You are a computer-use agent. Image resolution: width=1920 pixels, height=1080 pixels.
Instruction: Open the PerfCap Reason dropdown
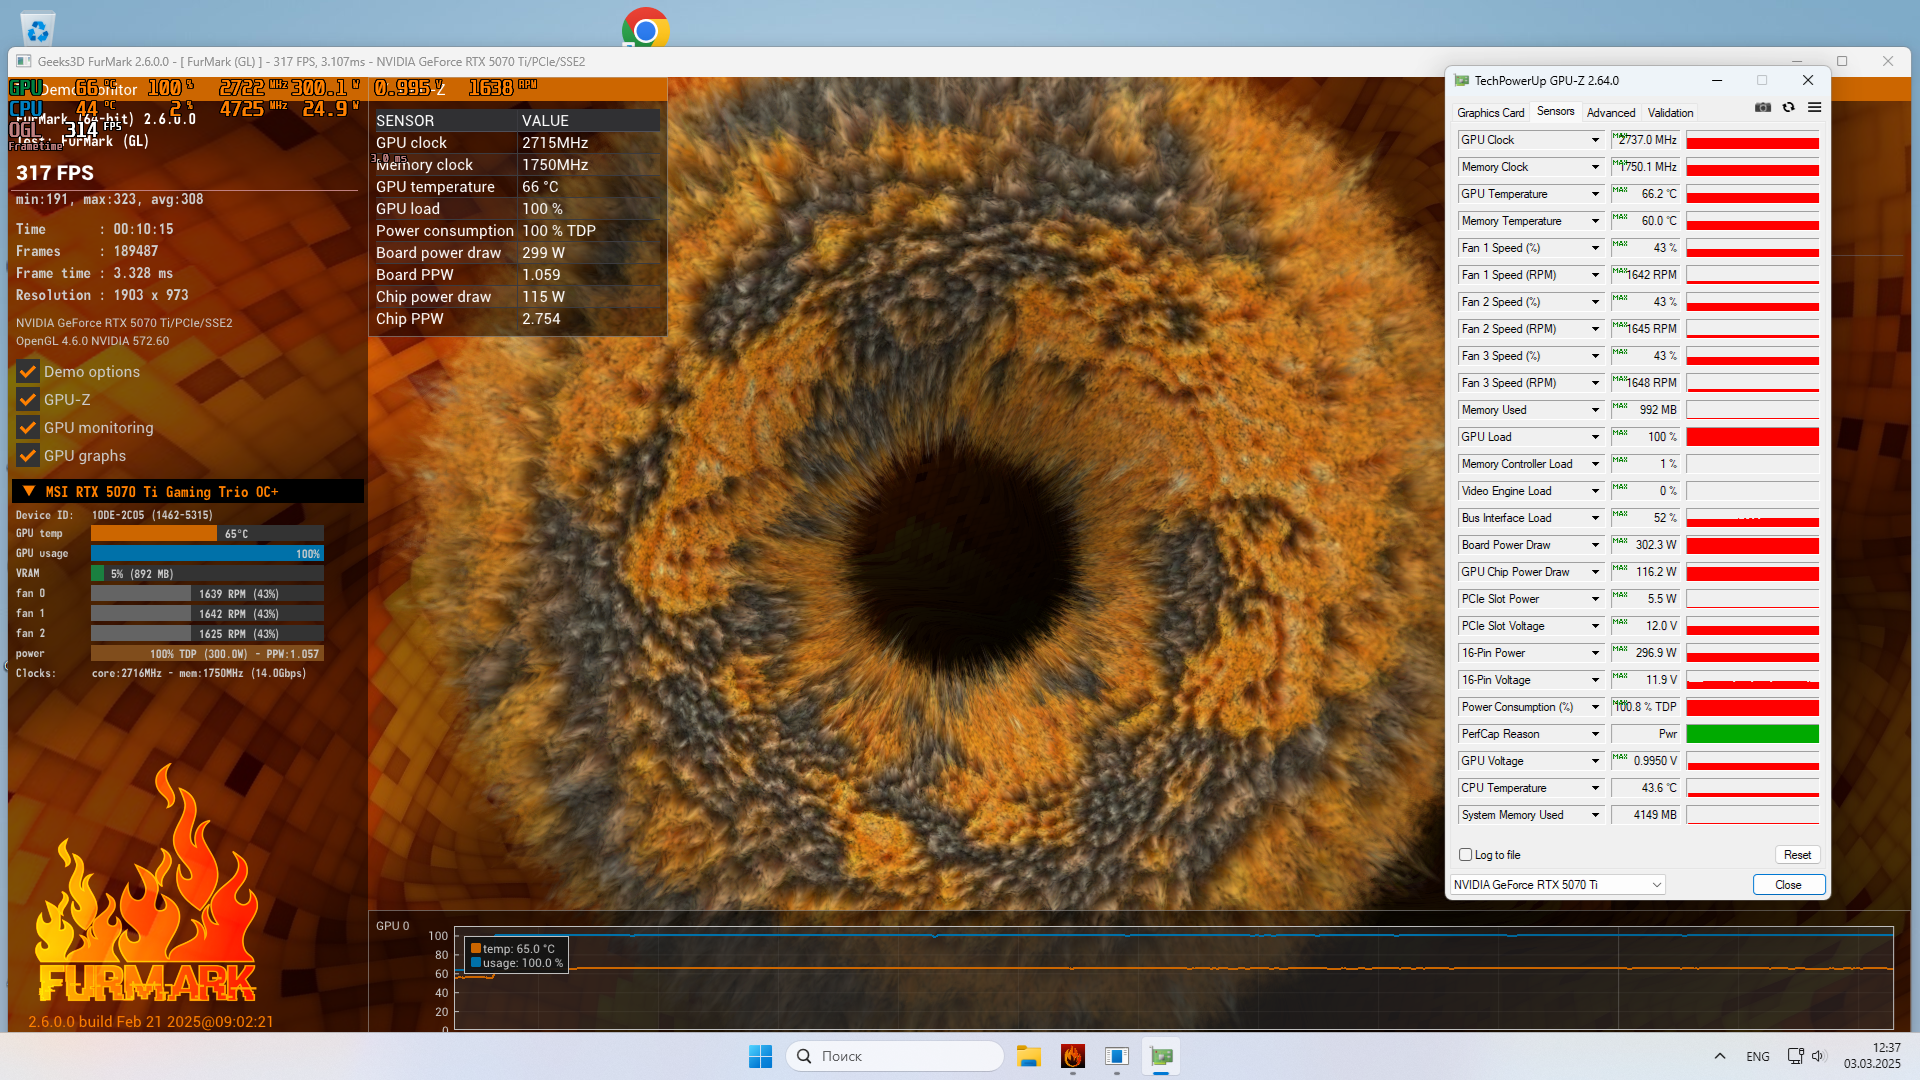(1595, 734)
